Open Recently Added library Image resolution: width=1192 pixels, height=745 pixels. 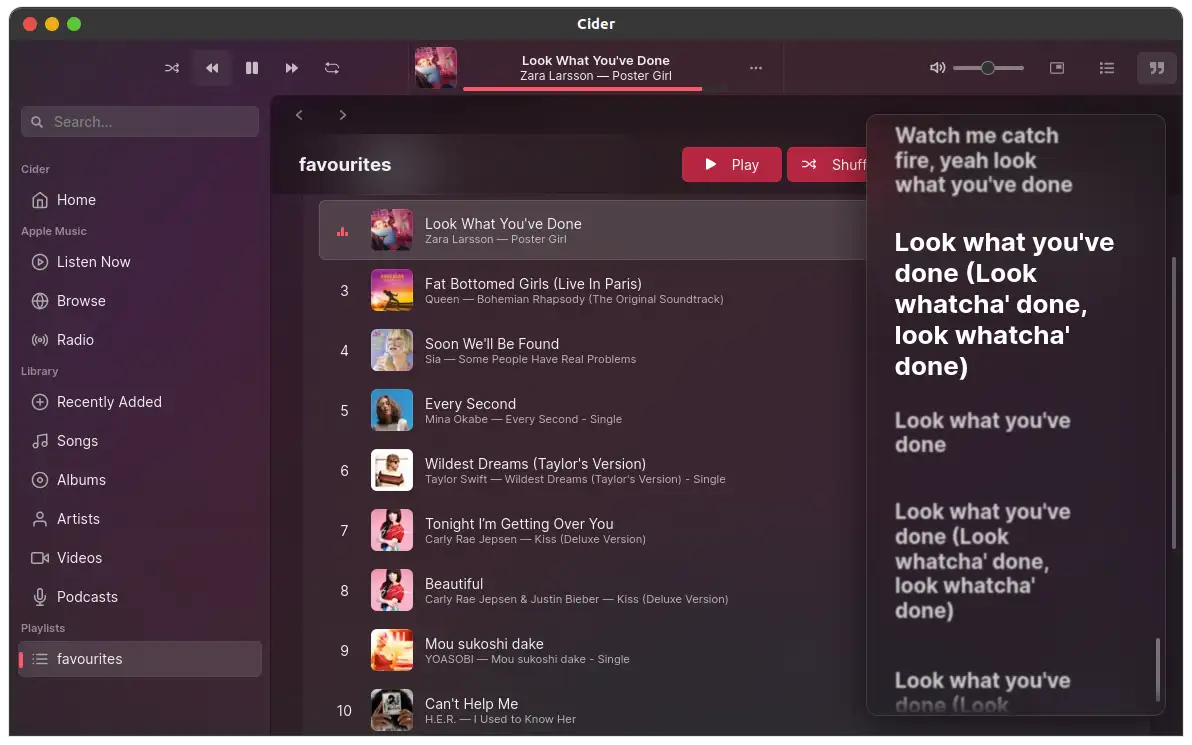pyautogui.click(x=140, y=402)
